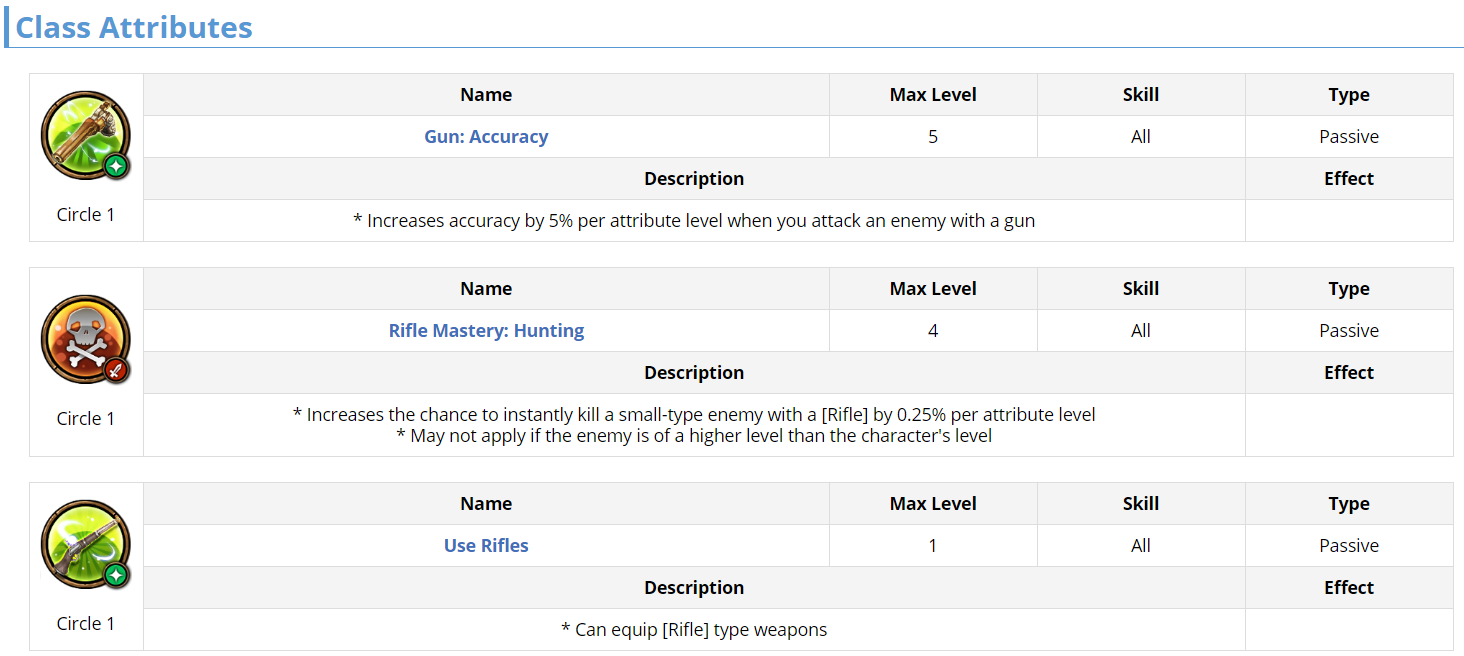Click the Class Attributes section heading
The image size is (1464, 656).
click(134, 27)
